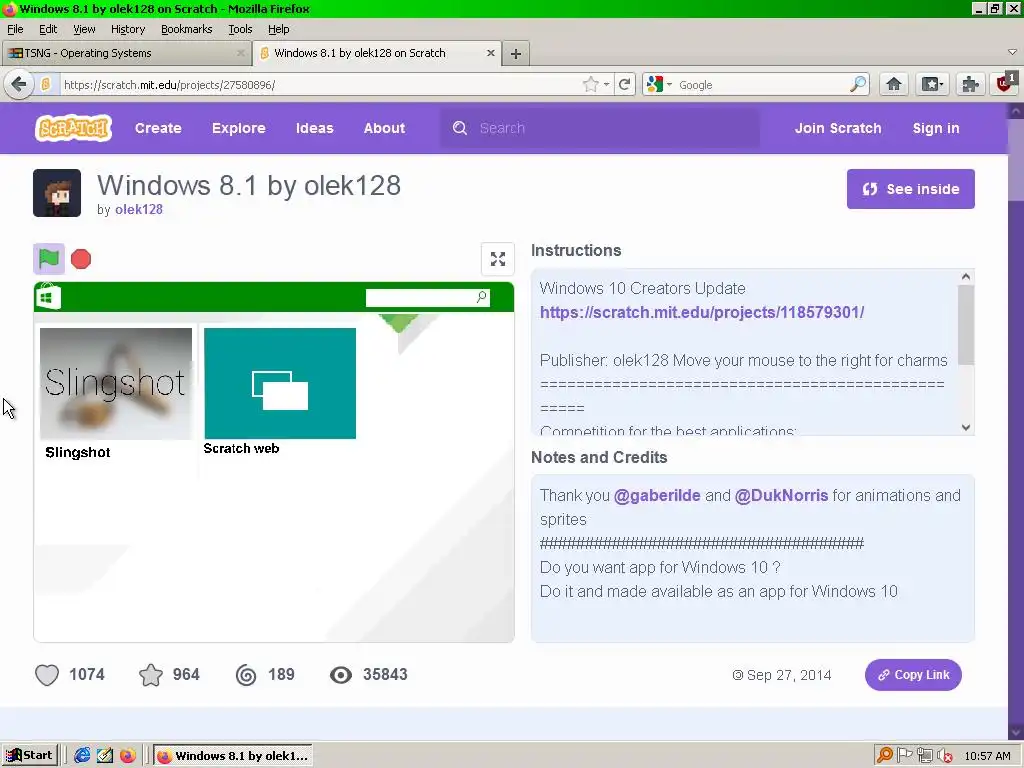Open Ideas in Scratch navigation
This screenshot has width=1024, height=768.
[x=314, y=128]
